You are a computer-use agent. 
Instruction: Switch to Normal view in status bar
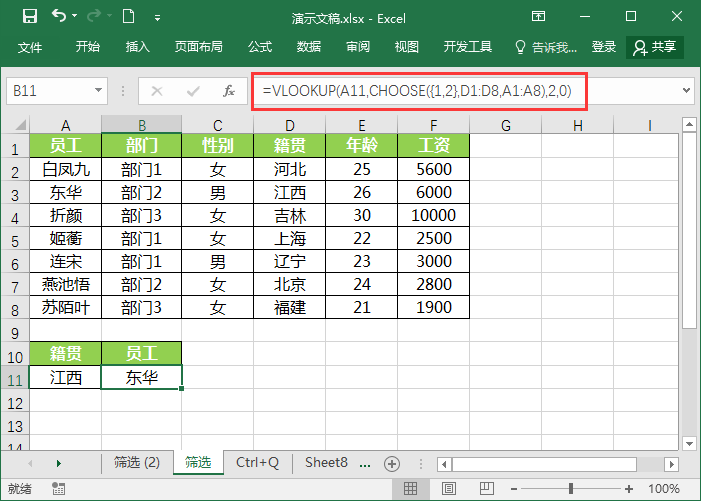(411, 489)
